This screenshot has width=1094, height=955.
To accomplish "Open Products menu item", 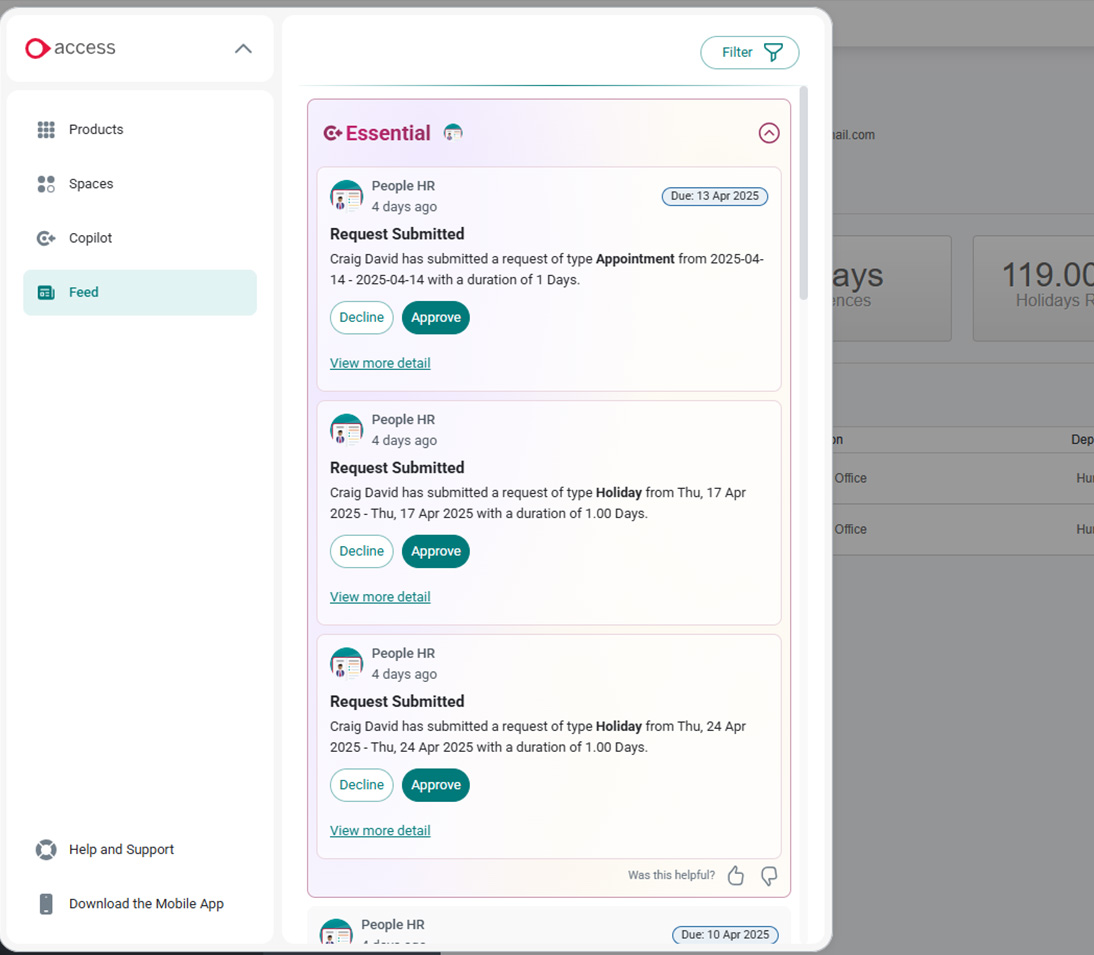I will pyautogui.click(x=140, y=130).
